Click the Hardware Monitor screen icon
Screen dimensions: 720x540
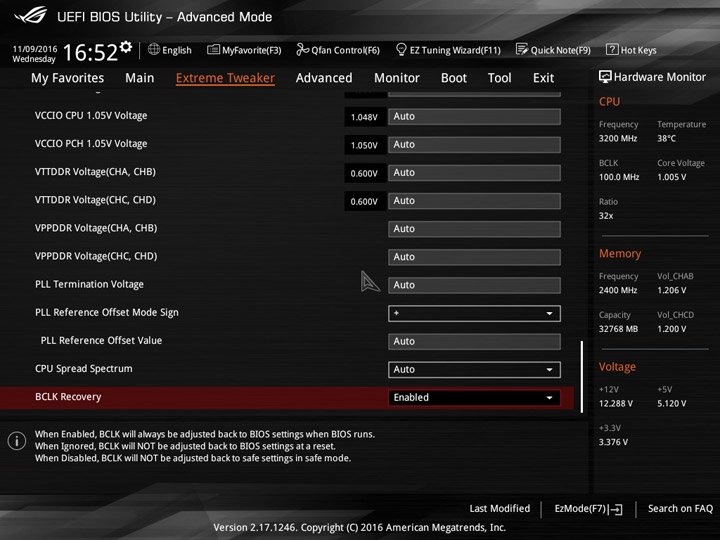pos(605,77)
